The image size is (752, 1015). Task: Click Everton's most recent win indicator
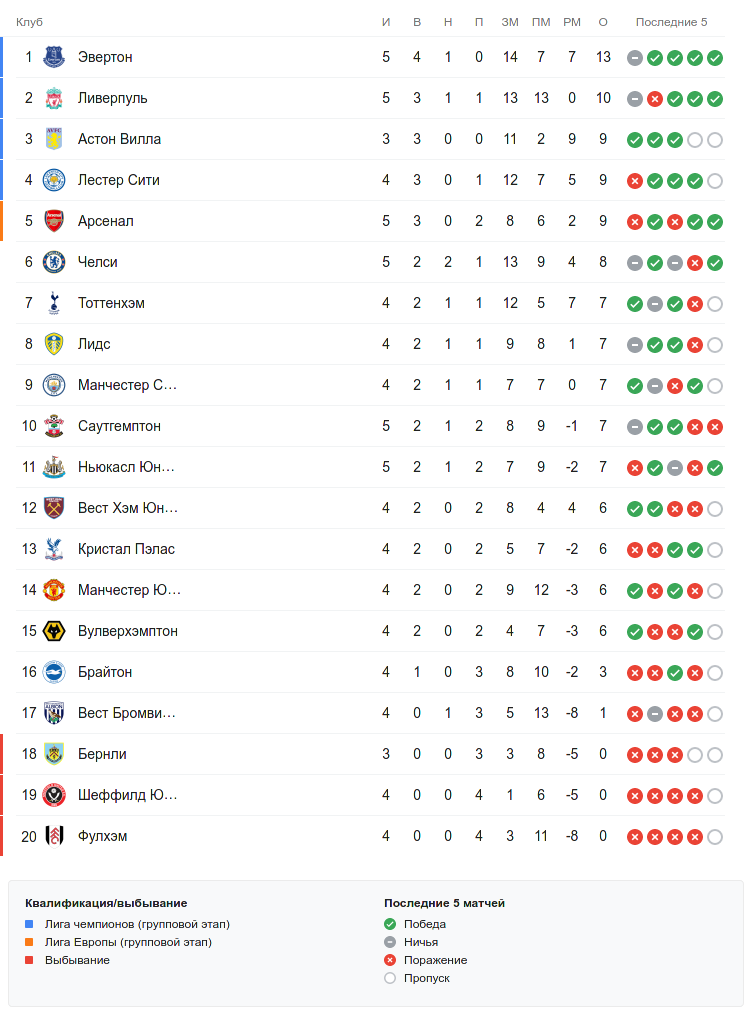tap(715, 58)
